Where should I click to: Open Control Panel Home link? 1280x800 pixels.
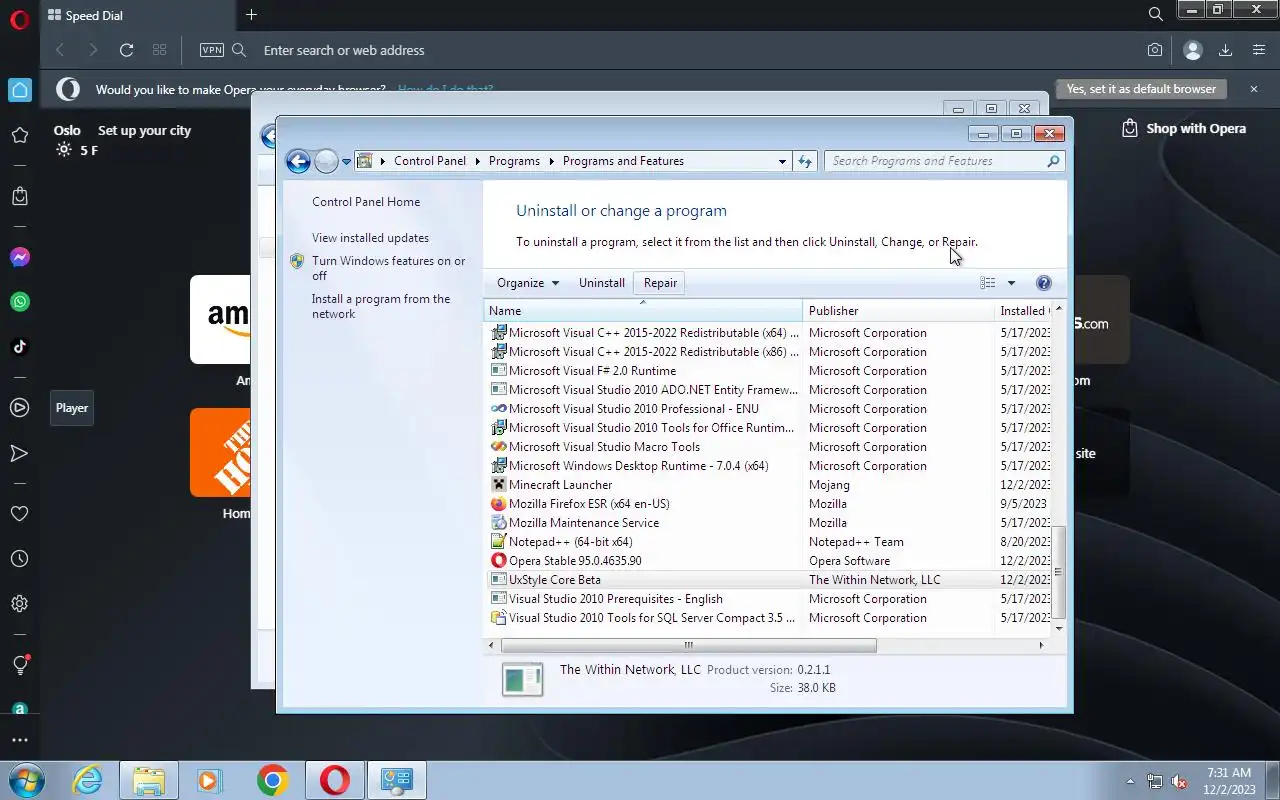tap(366, 202)
